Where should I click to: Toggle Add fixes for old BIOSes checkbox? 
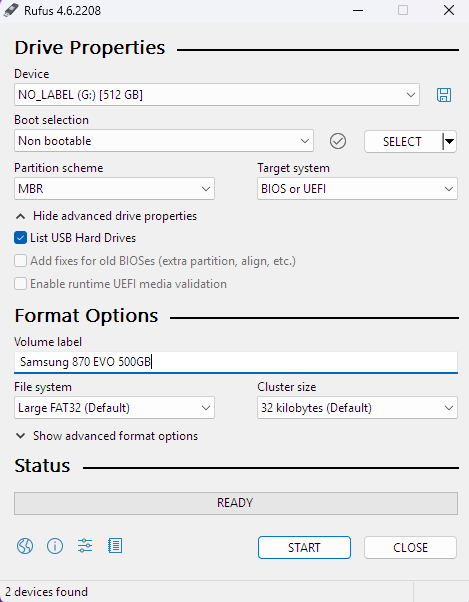pos(20,261)
